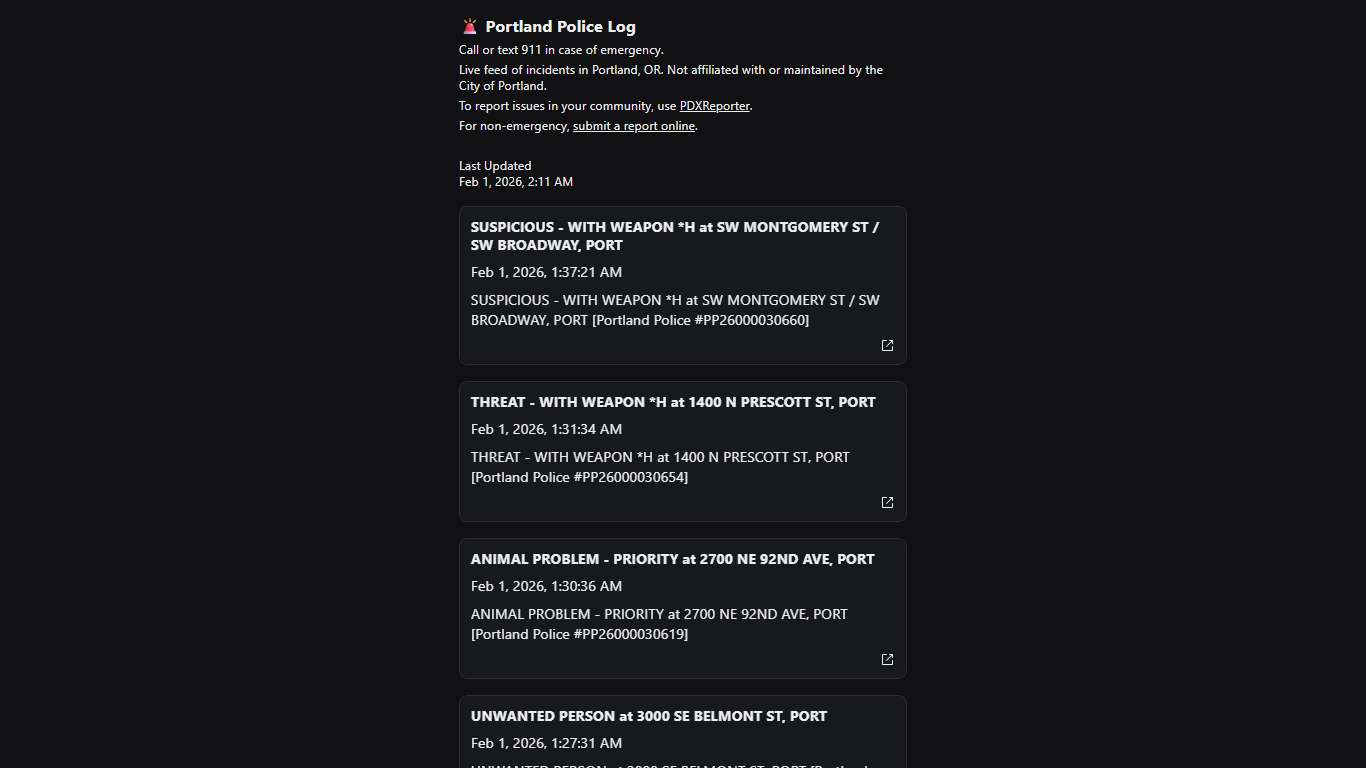Screen dimensions: 1366x768
Task: Click the Portland Police Log heading
Action: pos(560,27)
